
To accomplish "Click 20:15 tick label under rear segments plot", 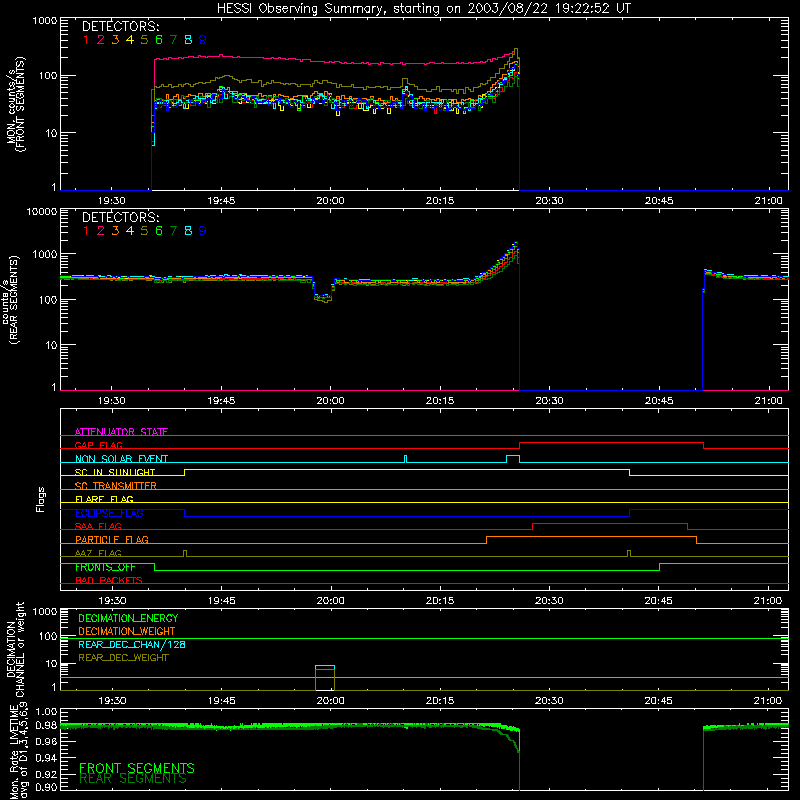I will (440, 401).
